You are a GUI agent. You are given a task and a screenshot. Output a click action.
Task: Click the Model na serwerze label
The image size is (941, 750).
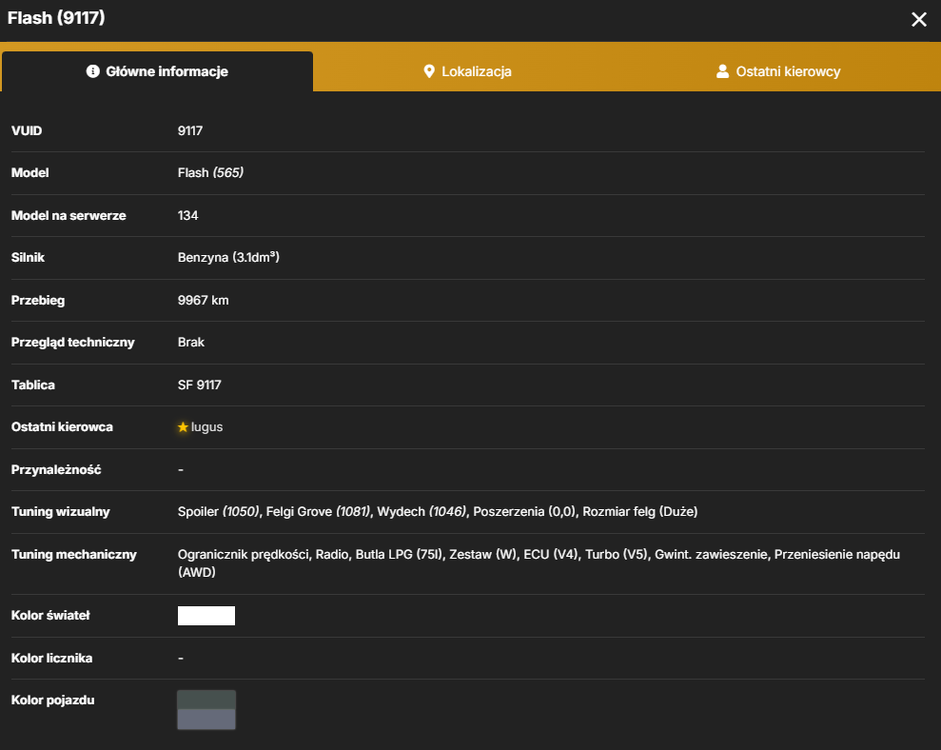point(69,215)
